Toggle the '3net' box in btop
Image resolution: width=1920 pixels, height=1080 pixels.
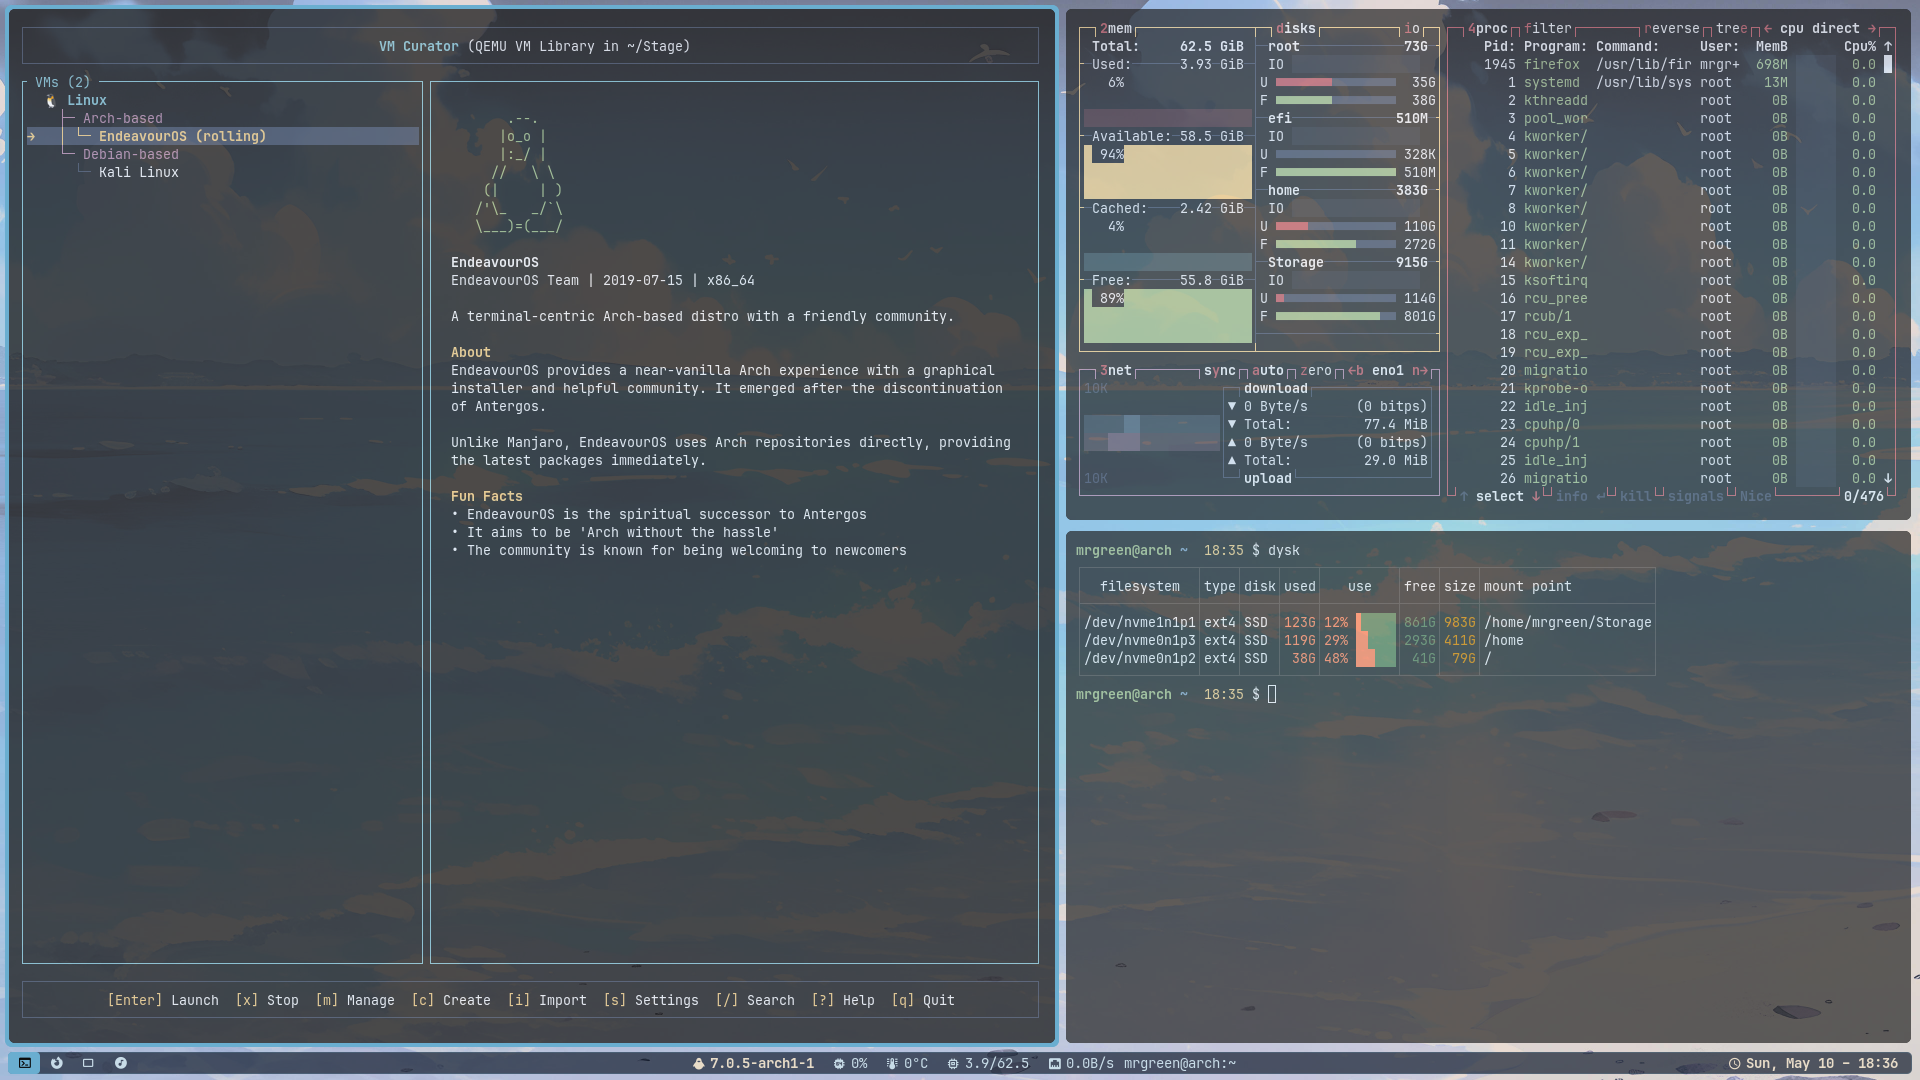[1116, 370]
